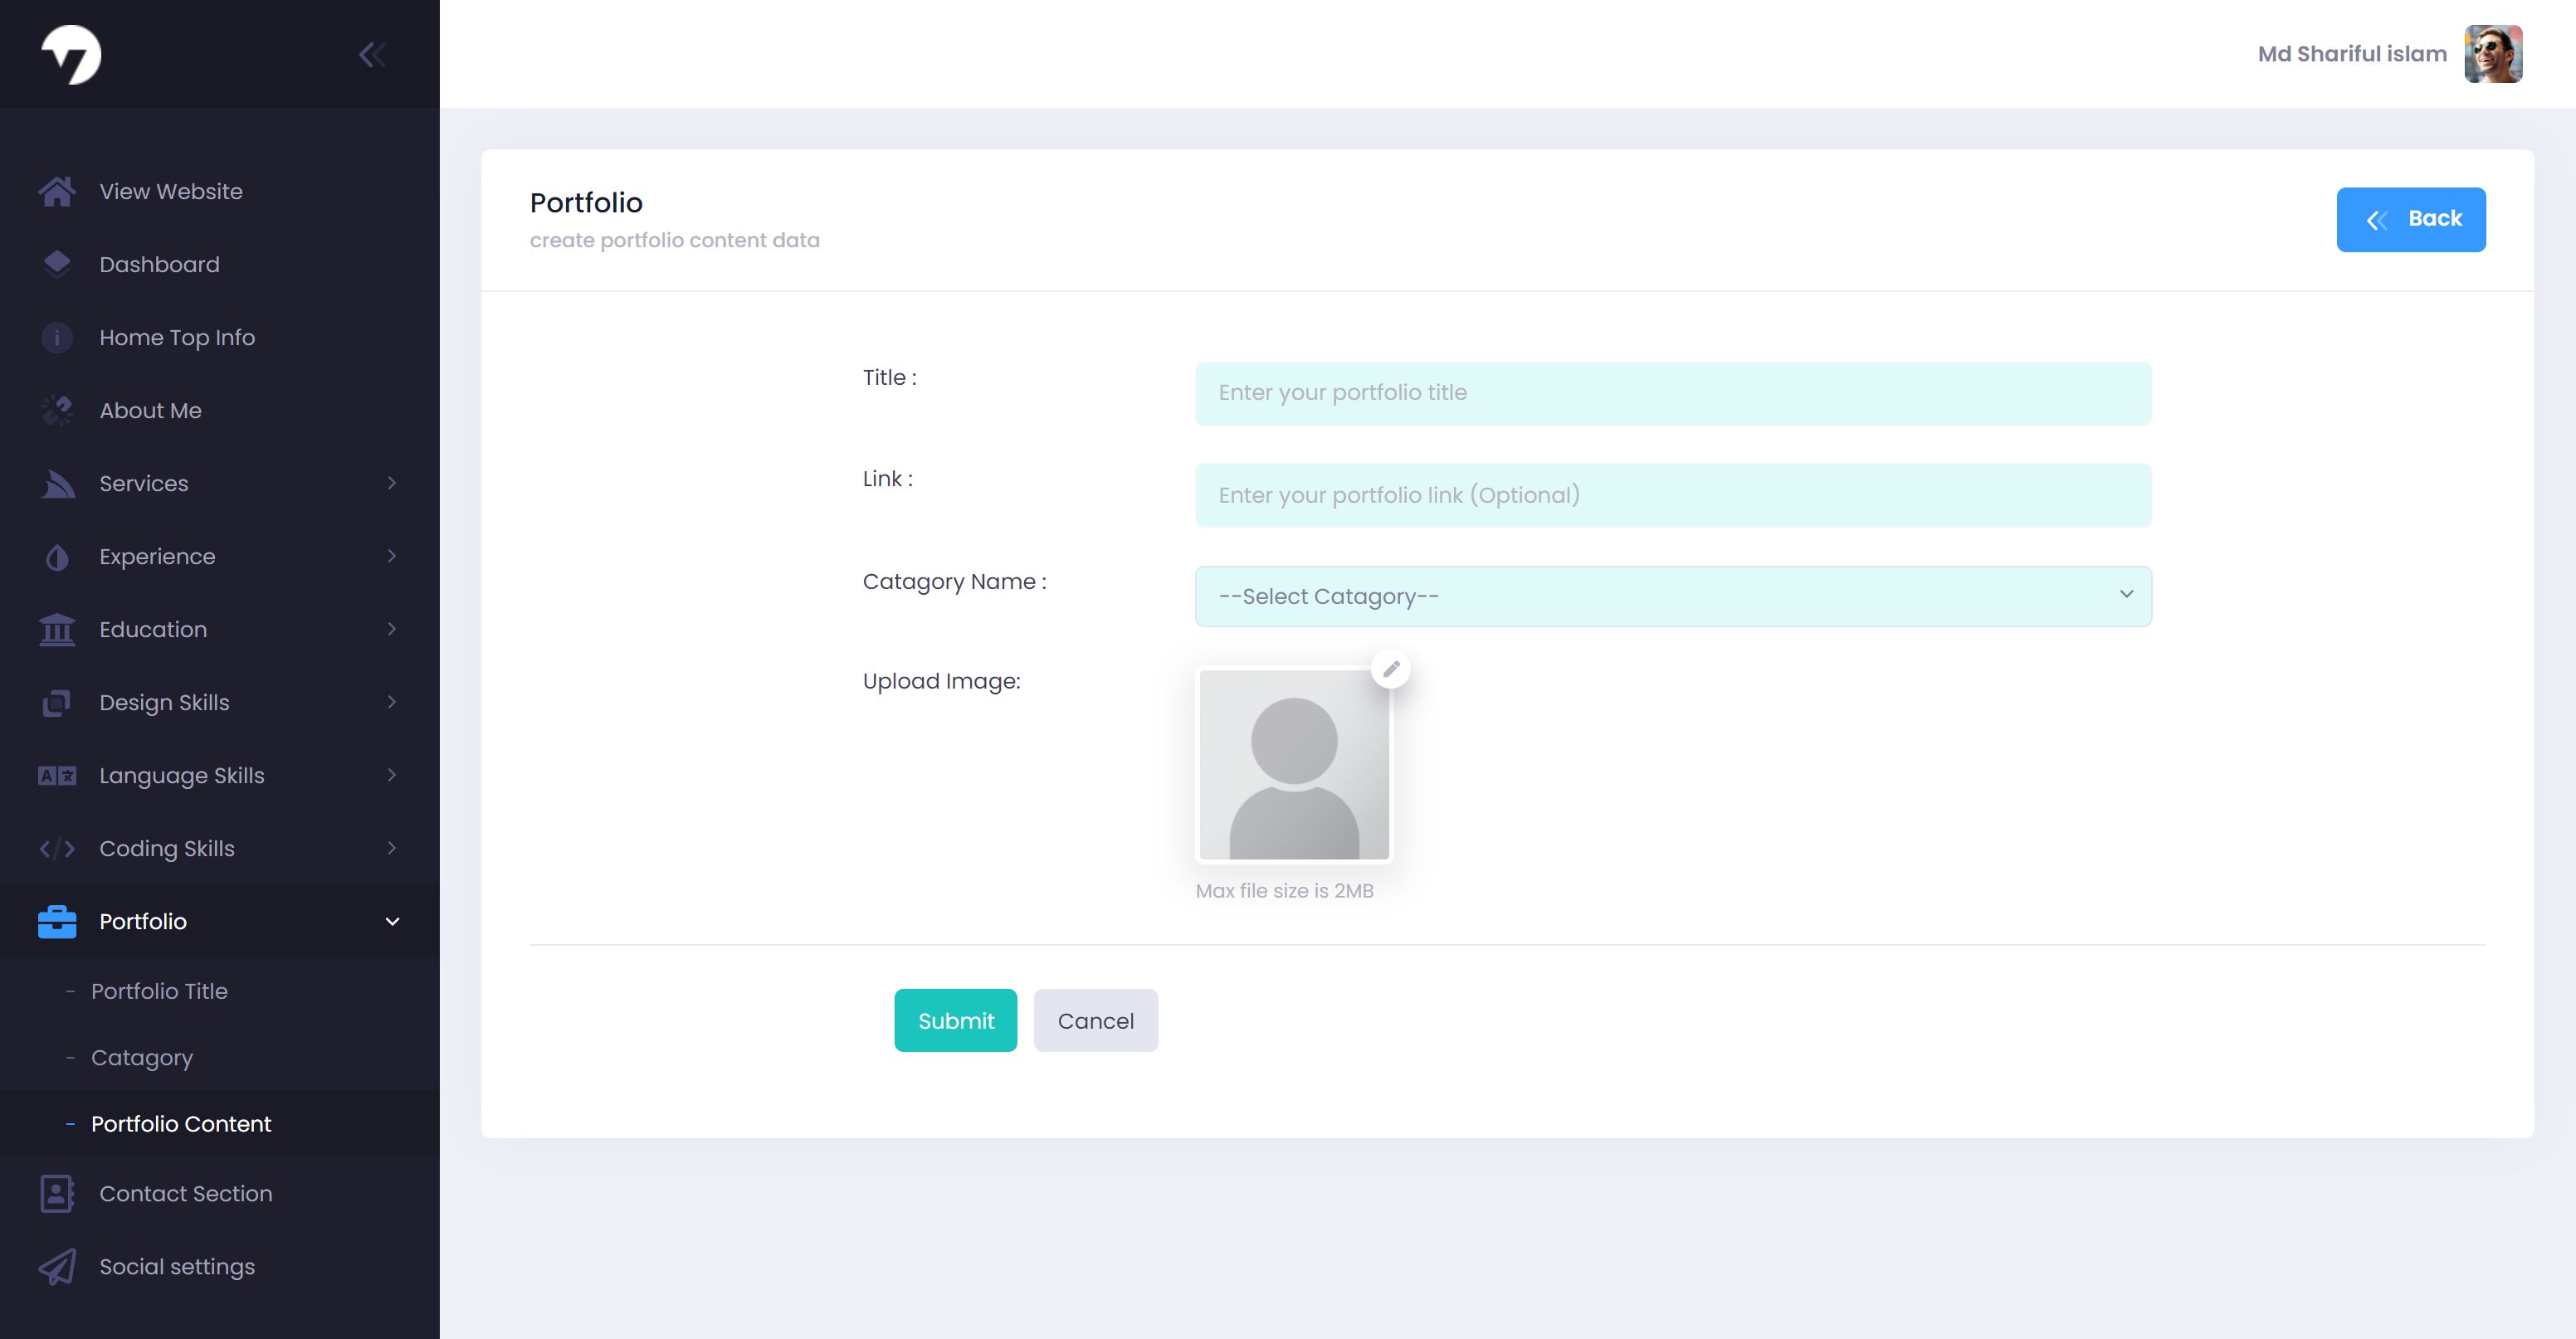This screenshot has height=1339, width=2576.
Task: Focus the portfolio title input field
Action: tap(1672, 393)
